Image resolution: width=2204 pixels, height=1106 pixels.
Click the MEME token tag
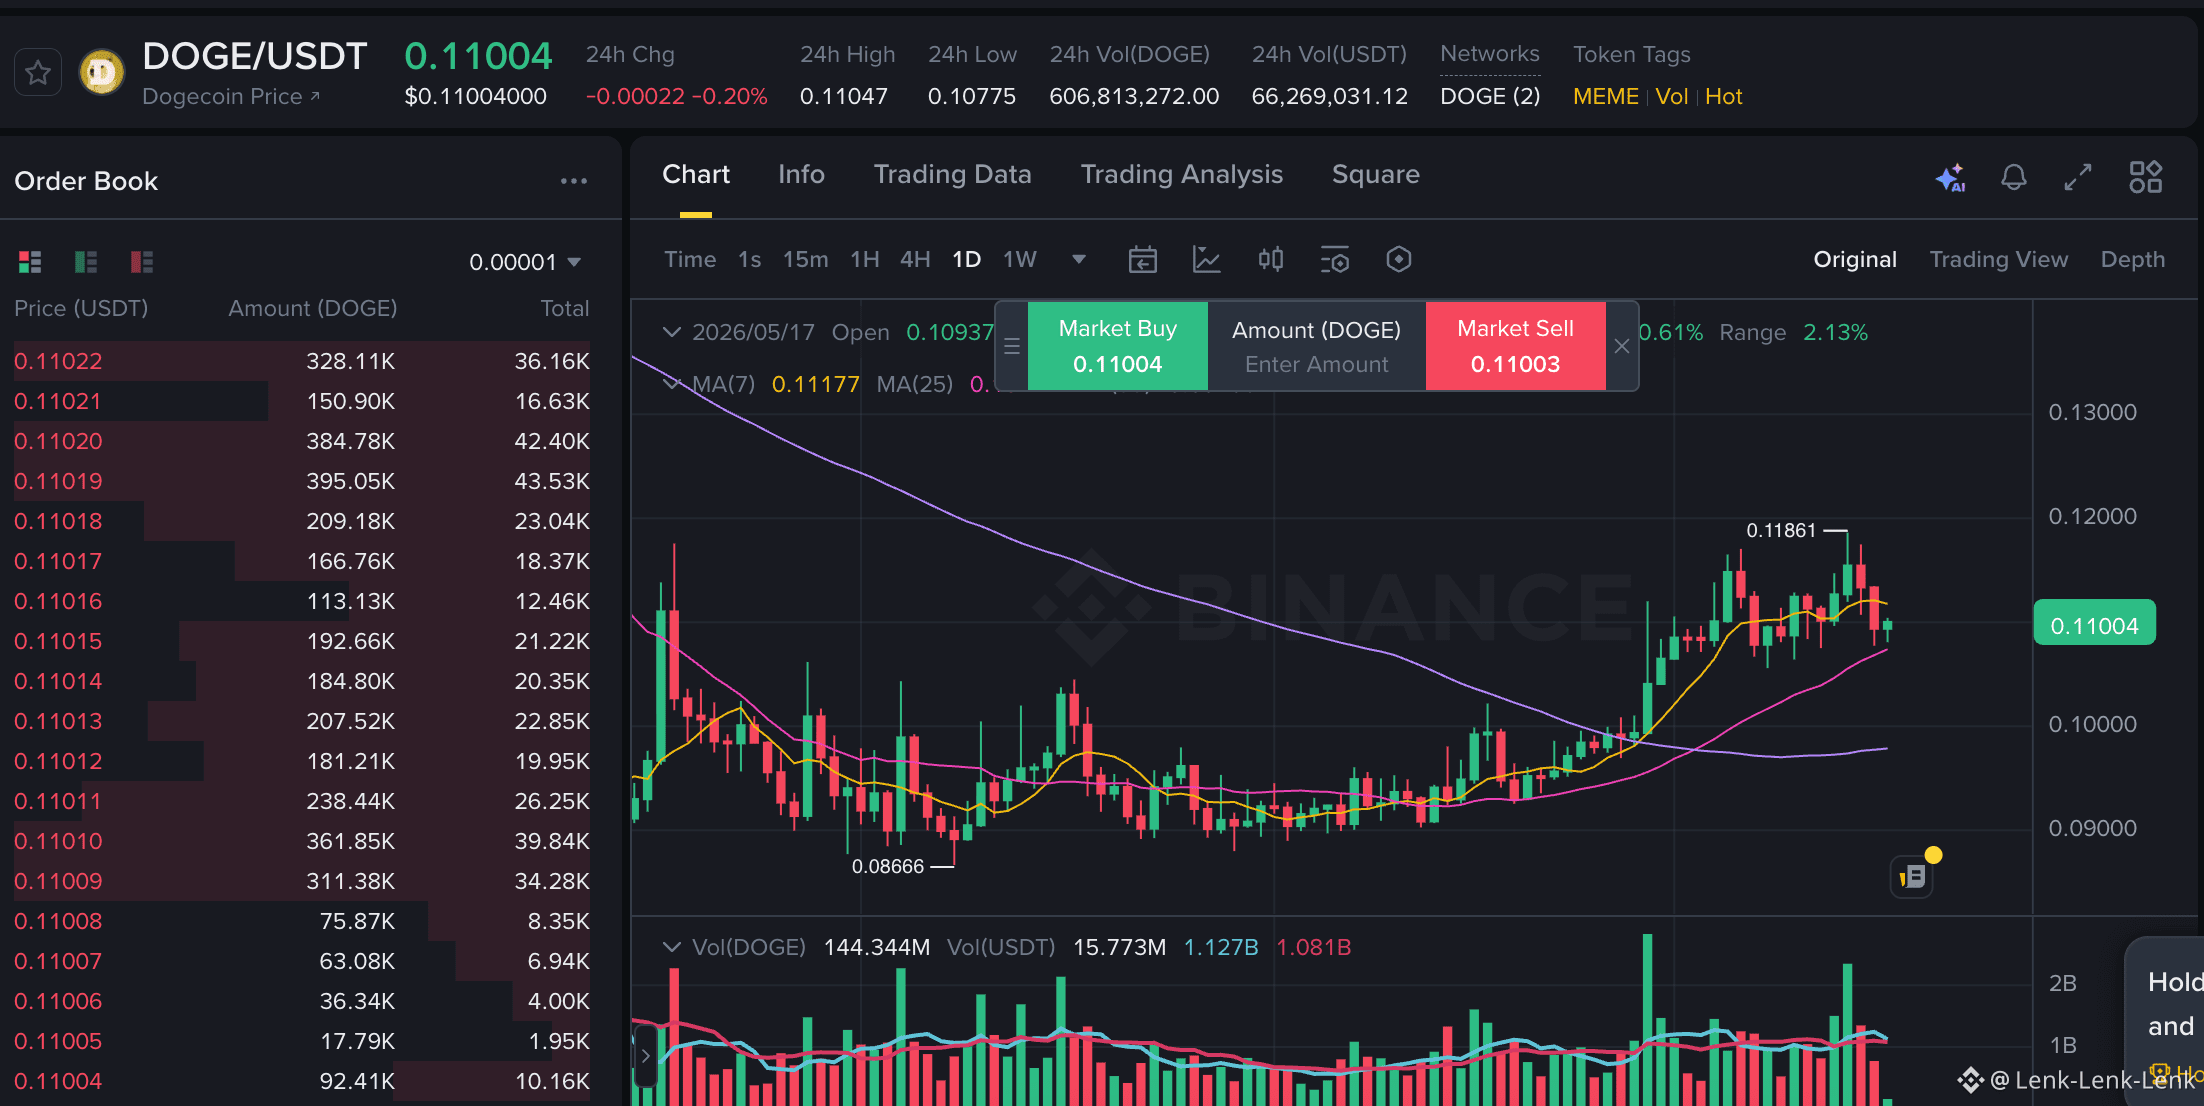[x=1606, y=97]
